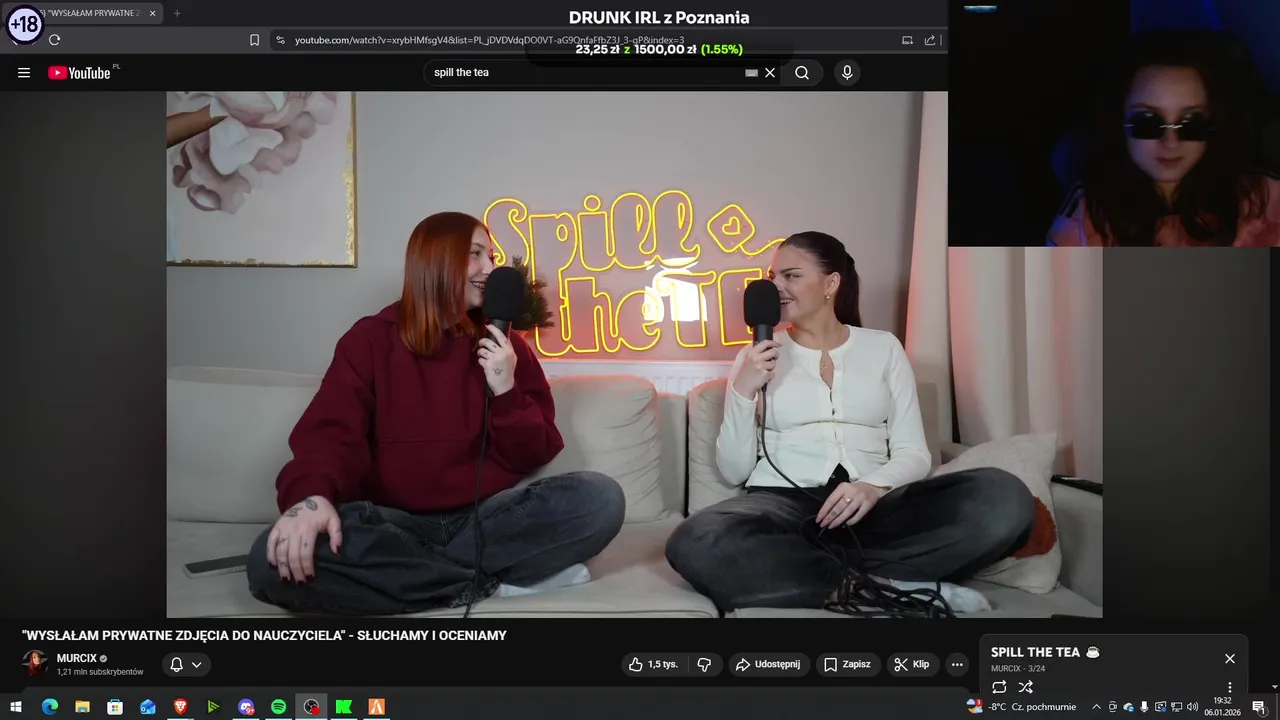The width and height of the screenshot is (1280, 720).
Task: Open the YouTube hamburger guide menu
Action: [24, 72]
